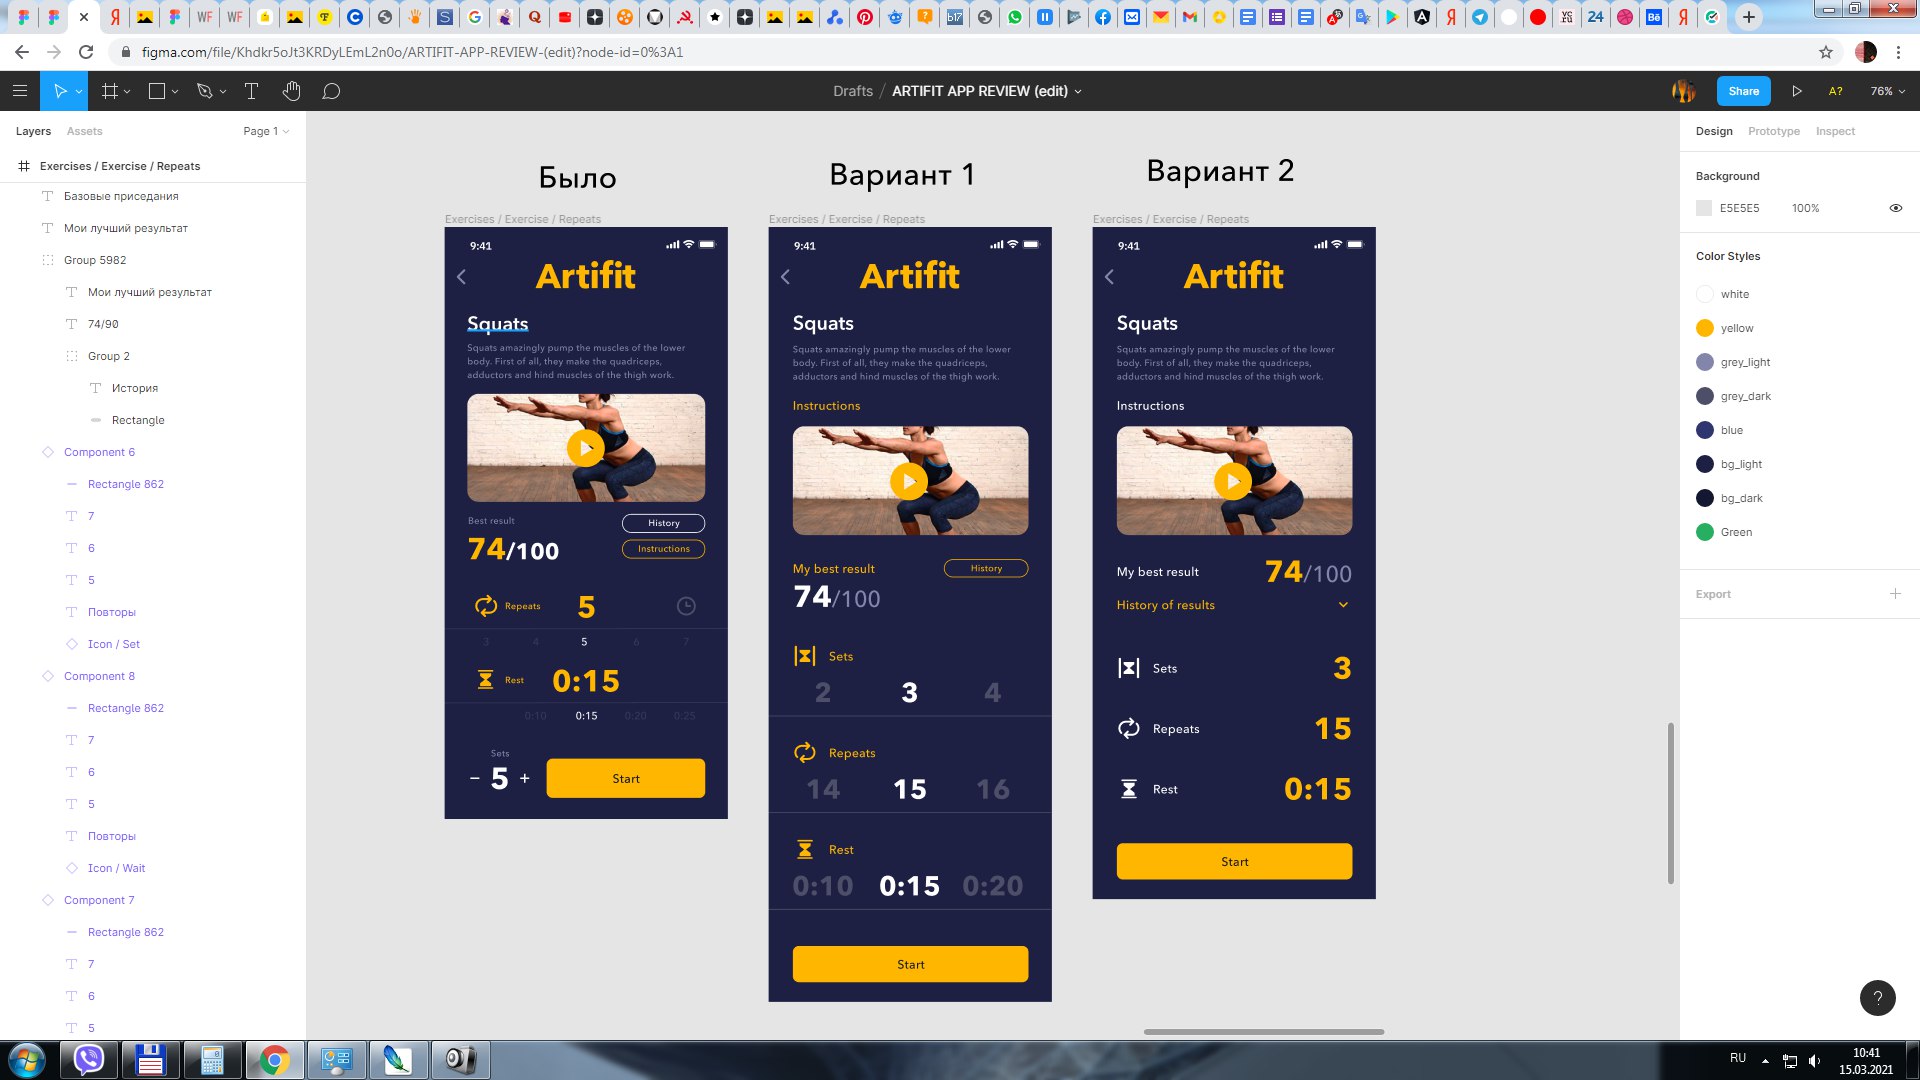Click Component 6 layer icon
This screenshot has height=1080, width=1920.
pyautogui.click(x=47, y=452)
